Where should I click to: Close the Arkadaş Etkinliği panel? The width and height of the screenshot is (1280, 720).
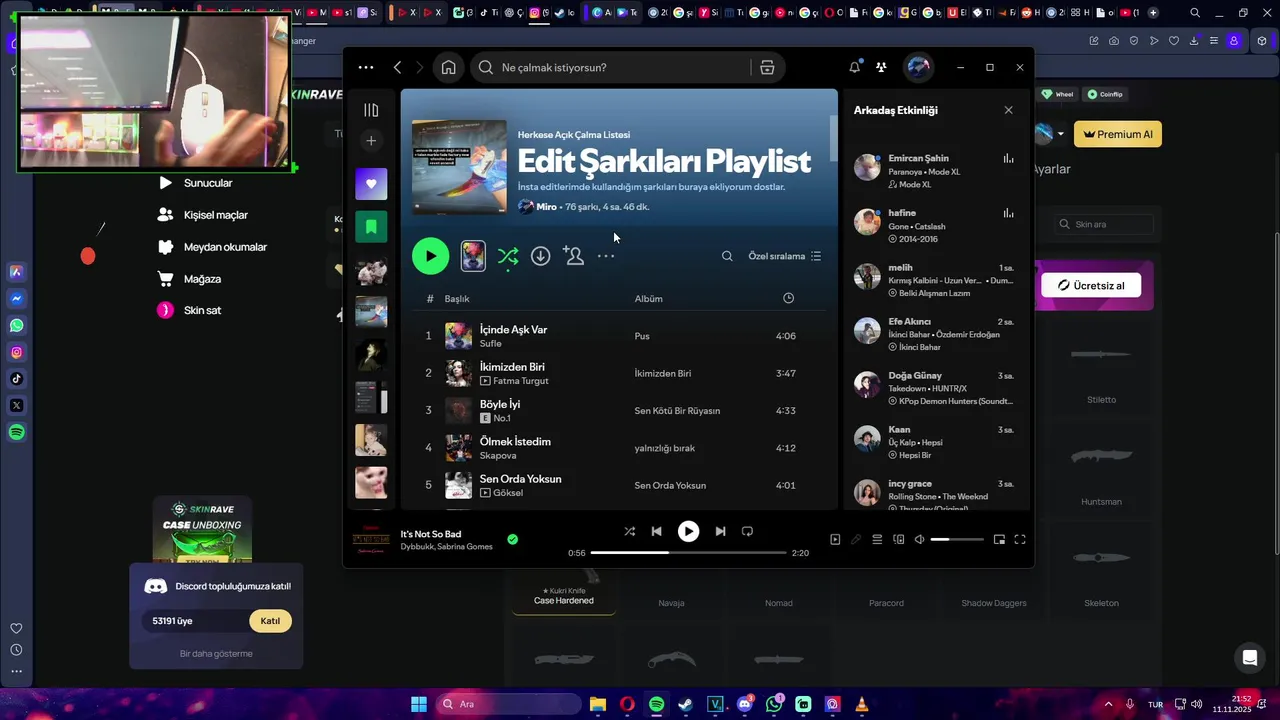[x=1008, y=110]
